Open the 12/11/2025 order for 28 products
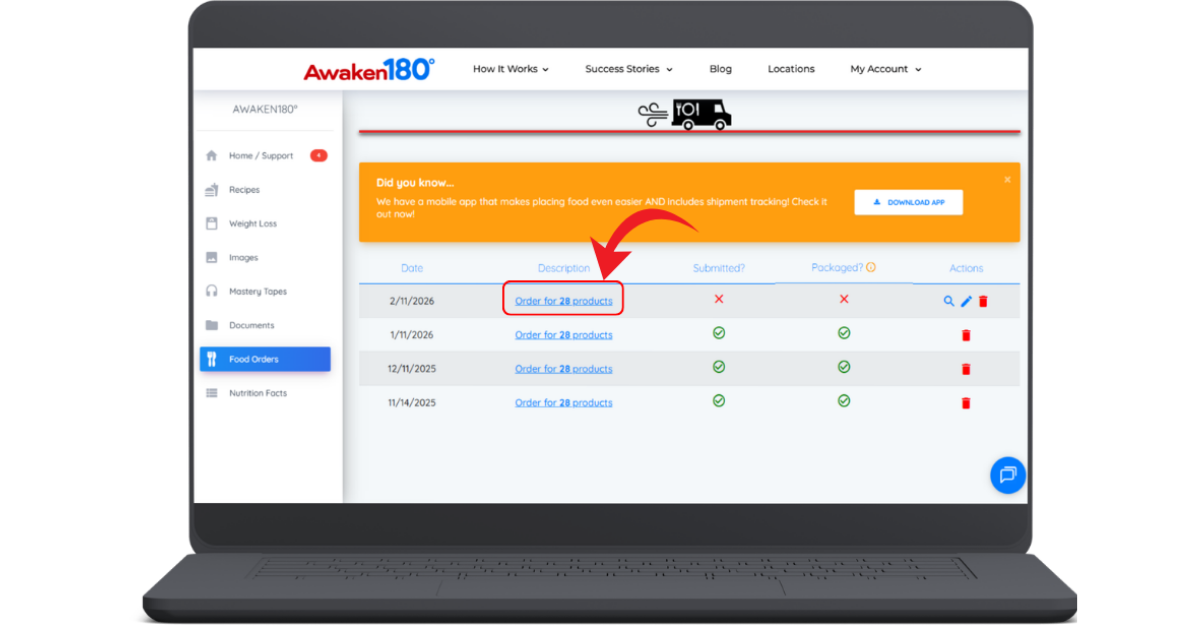1200x628 pixels. pyautogui.click(x=564, y=369)
